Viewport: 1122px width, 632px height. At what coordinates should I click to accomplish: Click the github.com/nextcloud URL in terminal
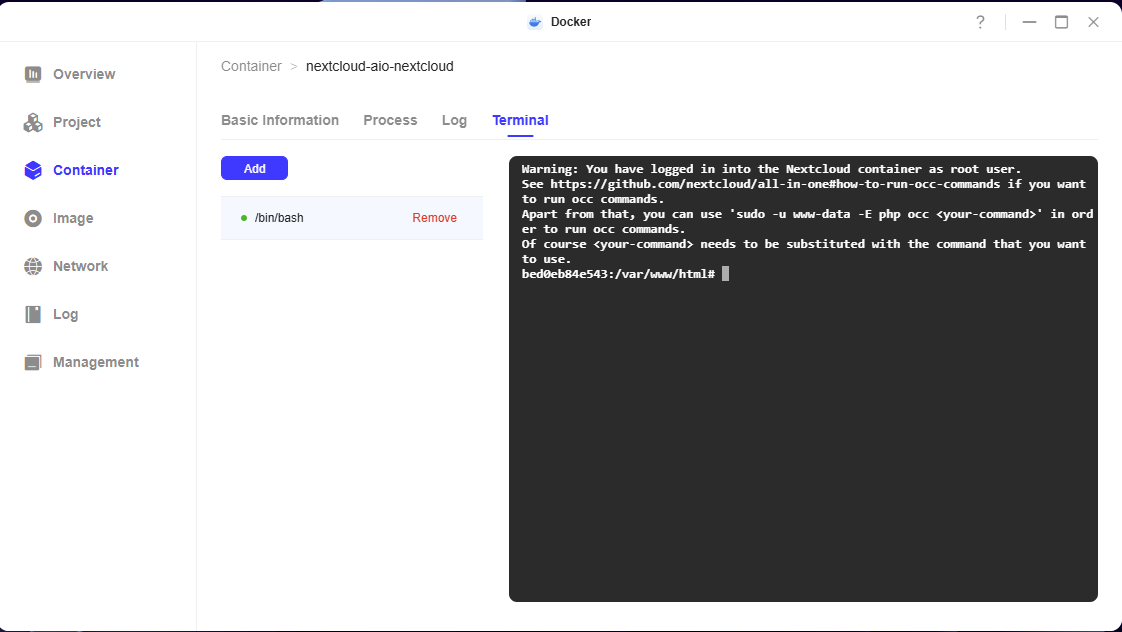(775, 184)
